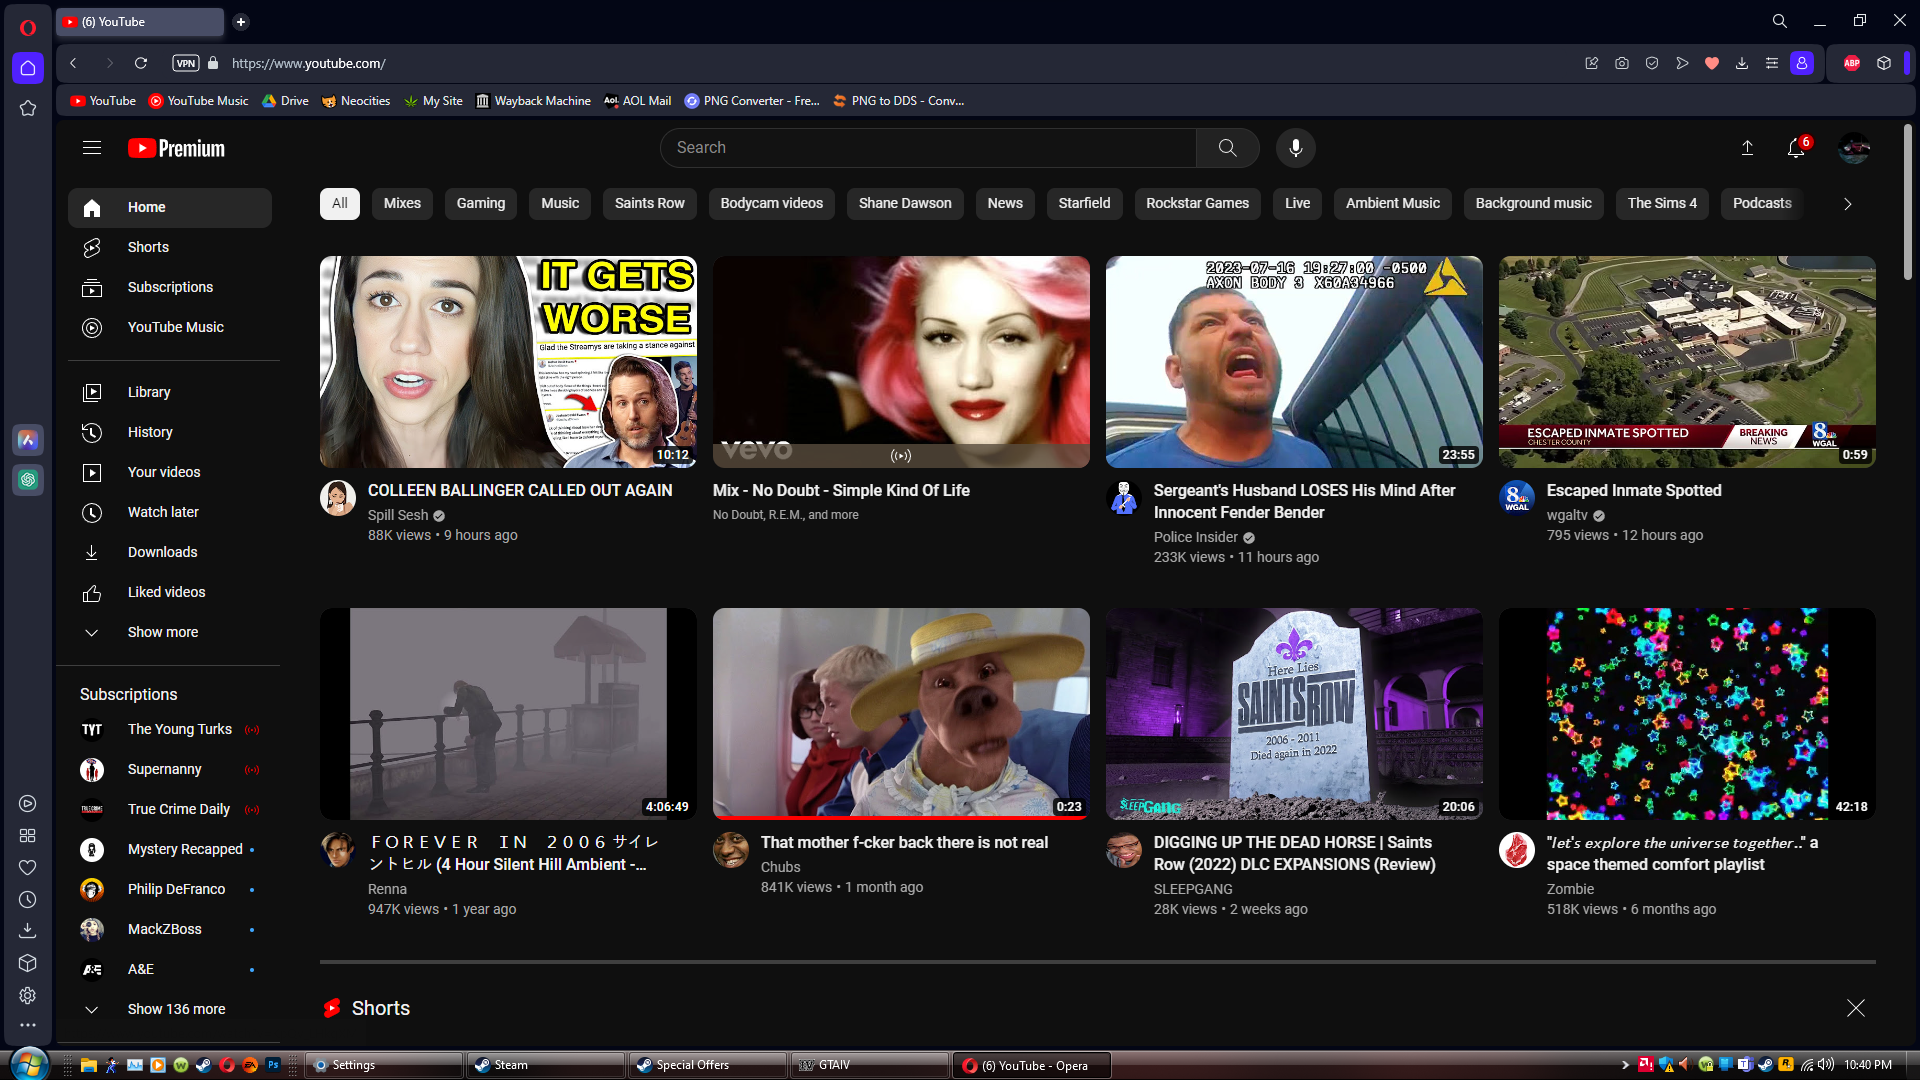Select the Gaming category chip
This screenshot has height=1080, width=1920.
click(x=480, y=203)
